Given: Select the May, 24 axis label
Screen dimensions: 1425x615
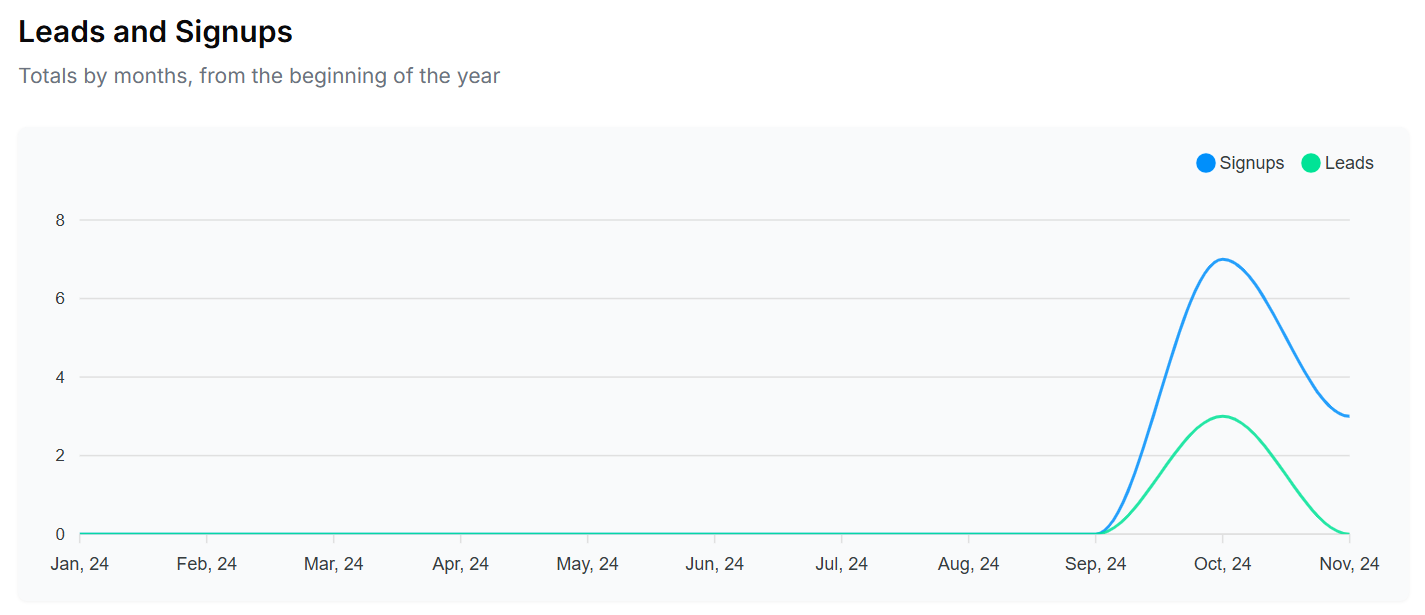Looking at the screenshot, I should click(588, 564).
